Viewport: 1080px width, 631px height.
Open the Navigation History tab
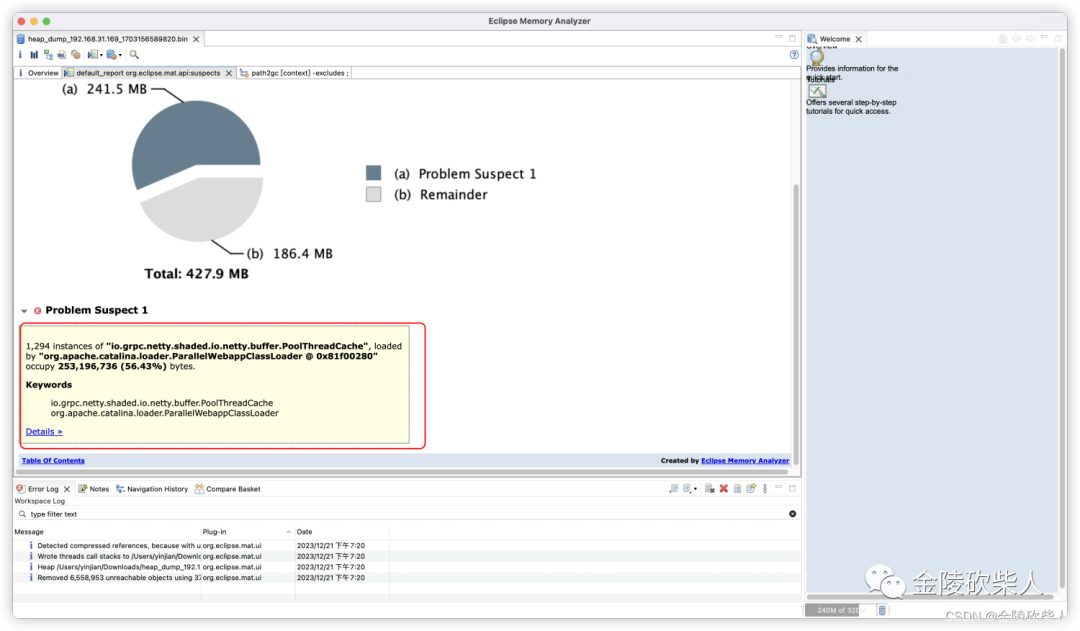coord(152,489)
